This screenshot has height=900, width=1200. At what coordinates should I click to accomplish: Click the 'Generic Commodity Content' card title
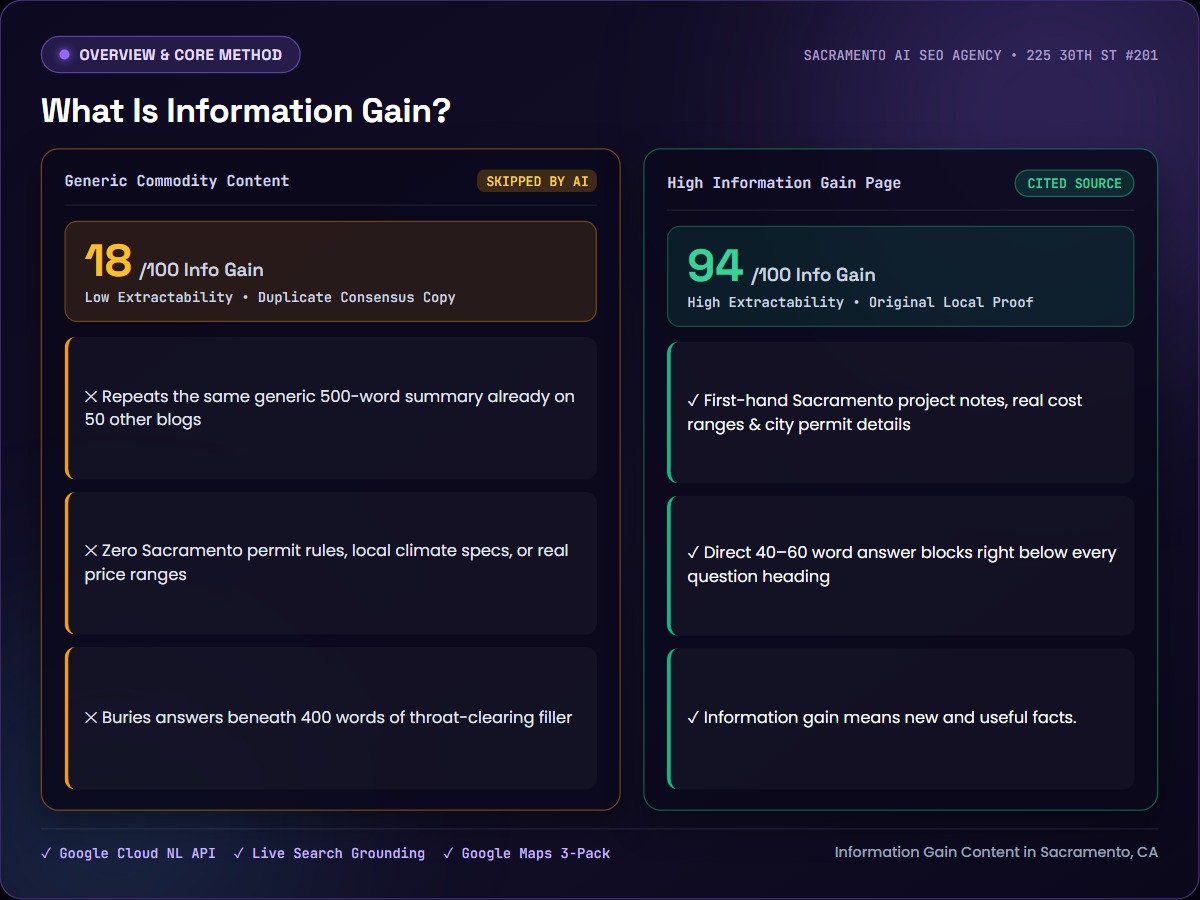point(177,181)
